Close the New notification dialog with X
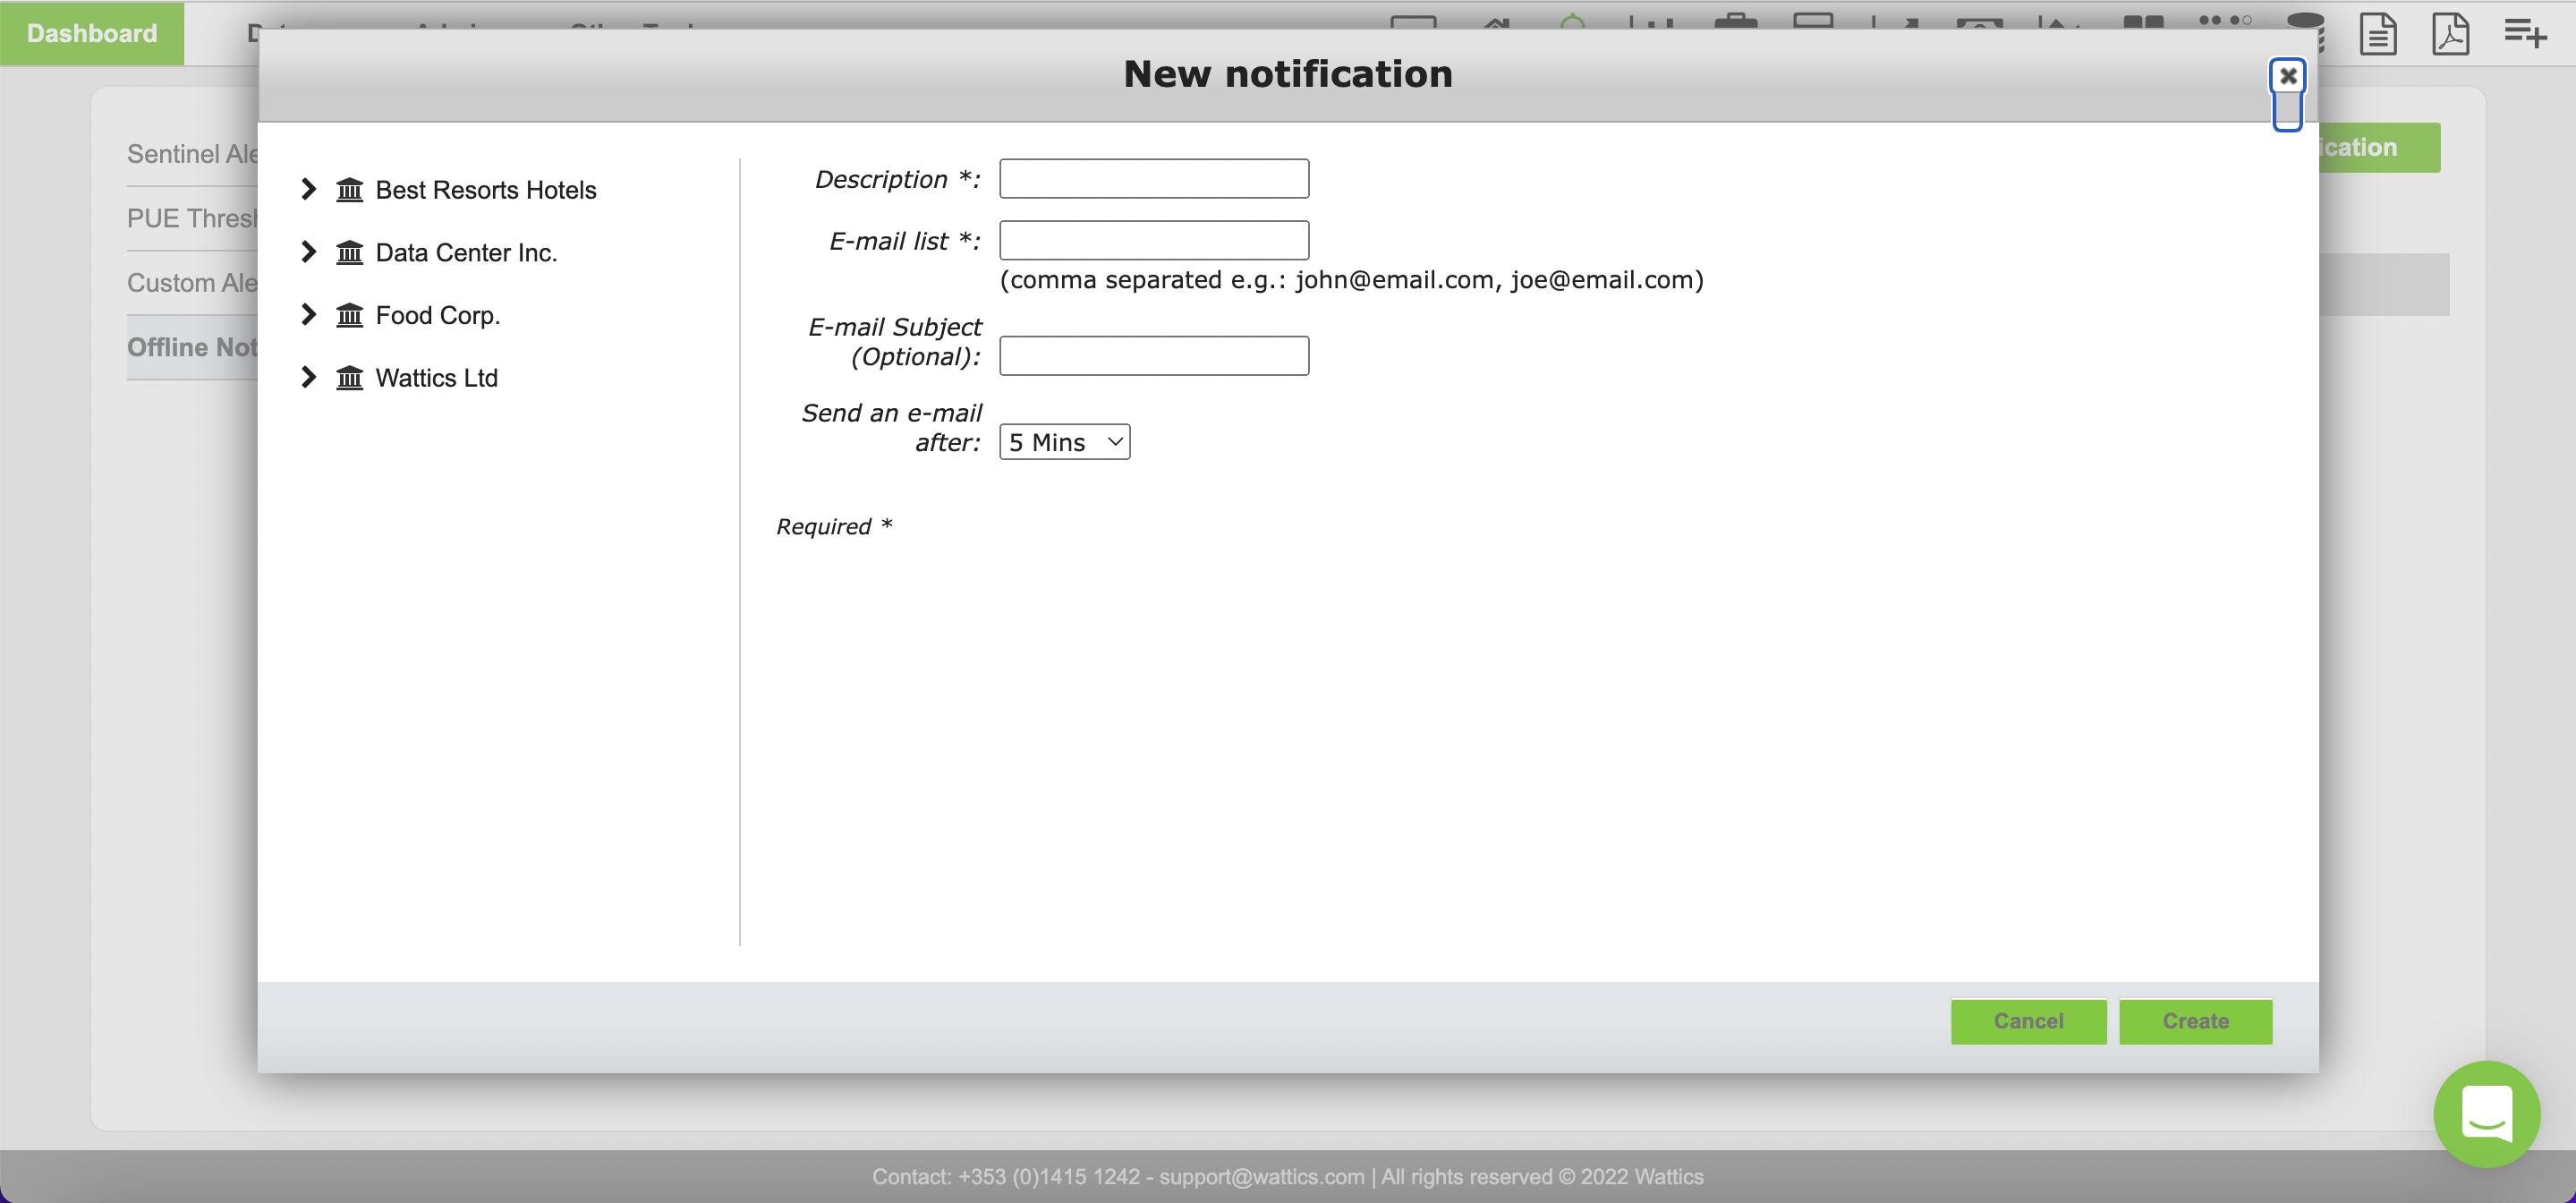The width and height of the screenshot is (2576, 1203). 2287,76
